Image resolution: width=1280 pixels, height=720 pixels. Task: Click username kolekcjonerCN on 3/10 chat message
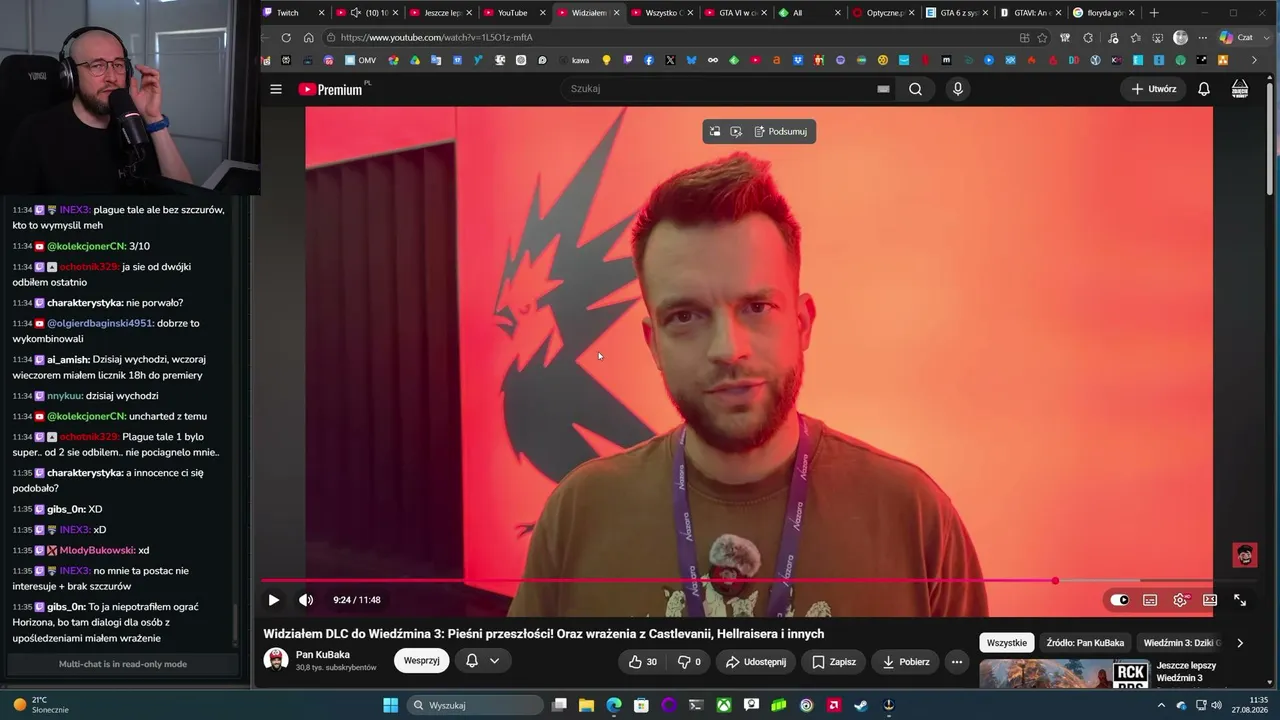pyautogui.click(x=86, y=246)
